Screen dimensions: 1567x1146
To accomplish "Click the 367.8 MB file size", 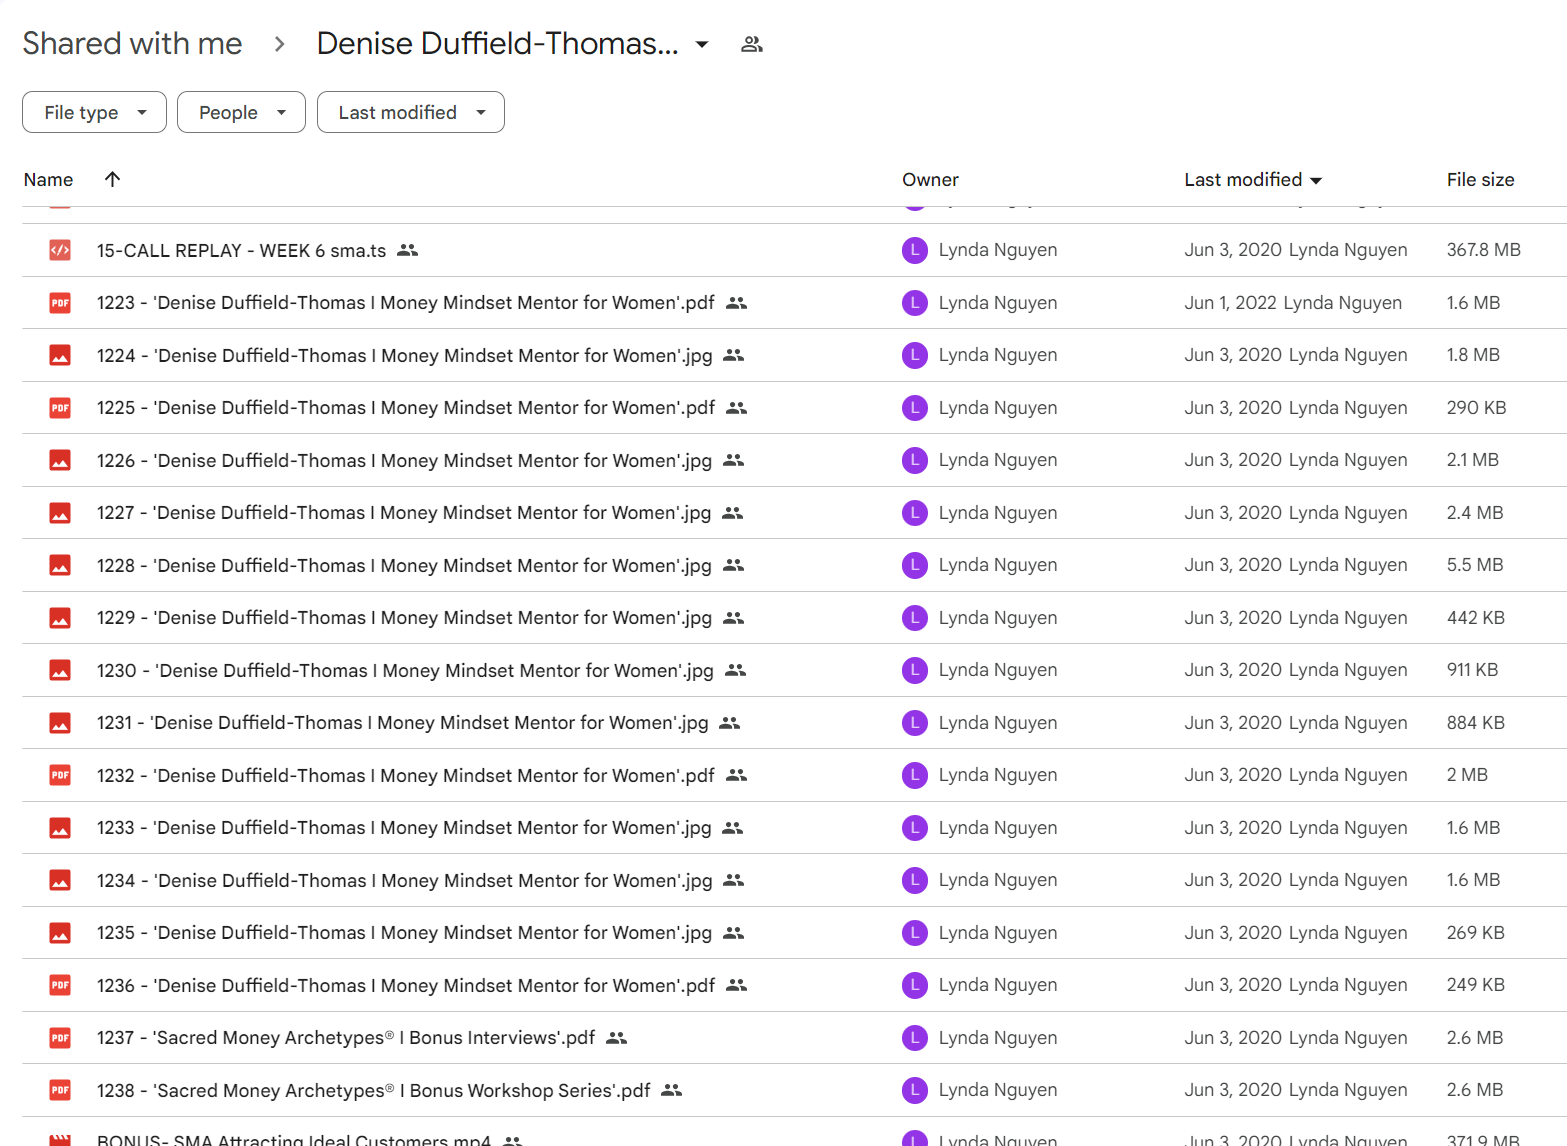I will 1483,250.
